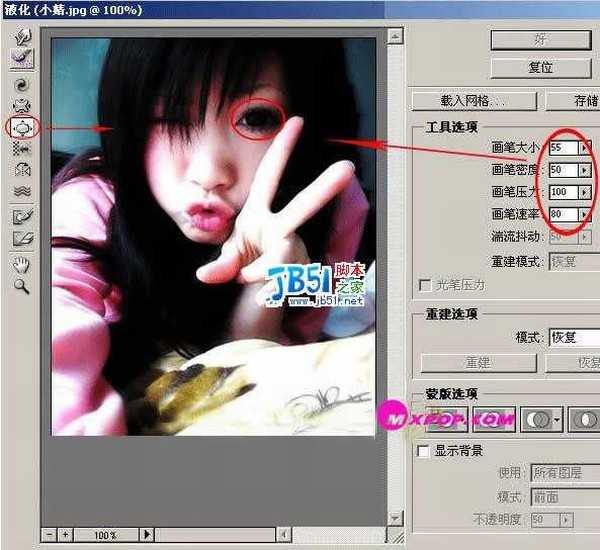Select the Hand tool
The height and width of the screenshot is (550, 600).
[x=22, y=265]
